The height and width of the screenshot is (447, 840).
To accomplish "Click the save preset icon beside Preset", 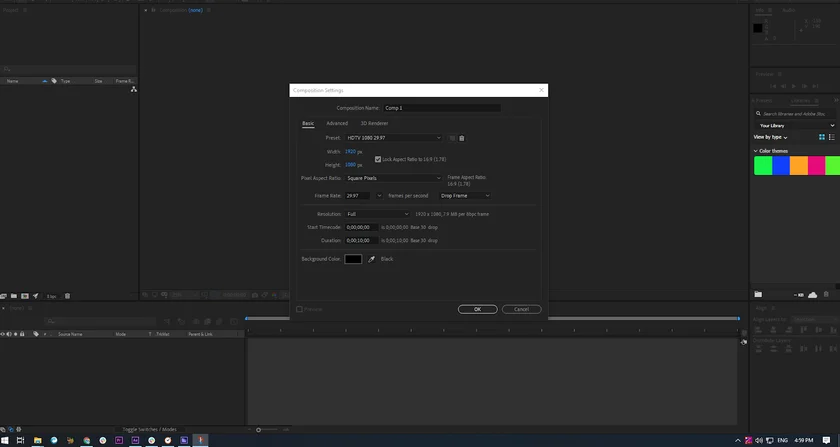I will coord(452,138).
